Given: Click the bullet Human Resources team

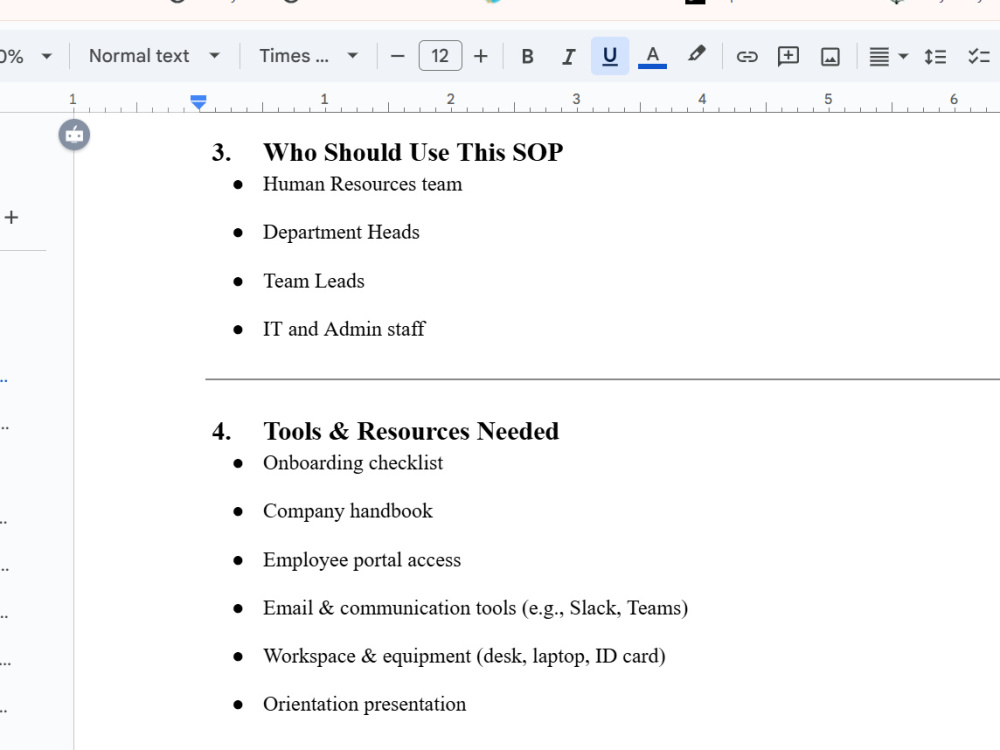Looking at the screenshot, I should tap(362, 184).
